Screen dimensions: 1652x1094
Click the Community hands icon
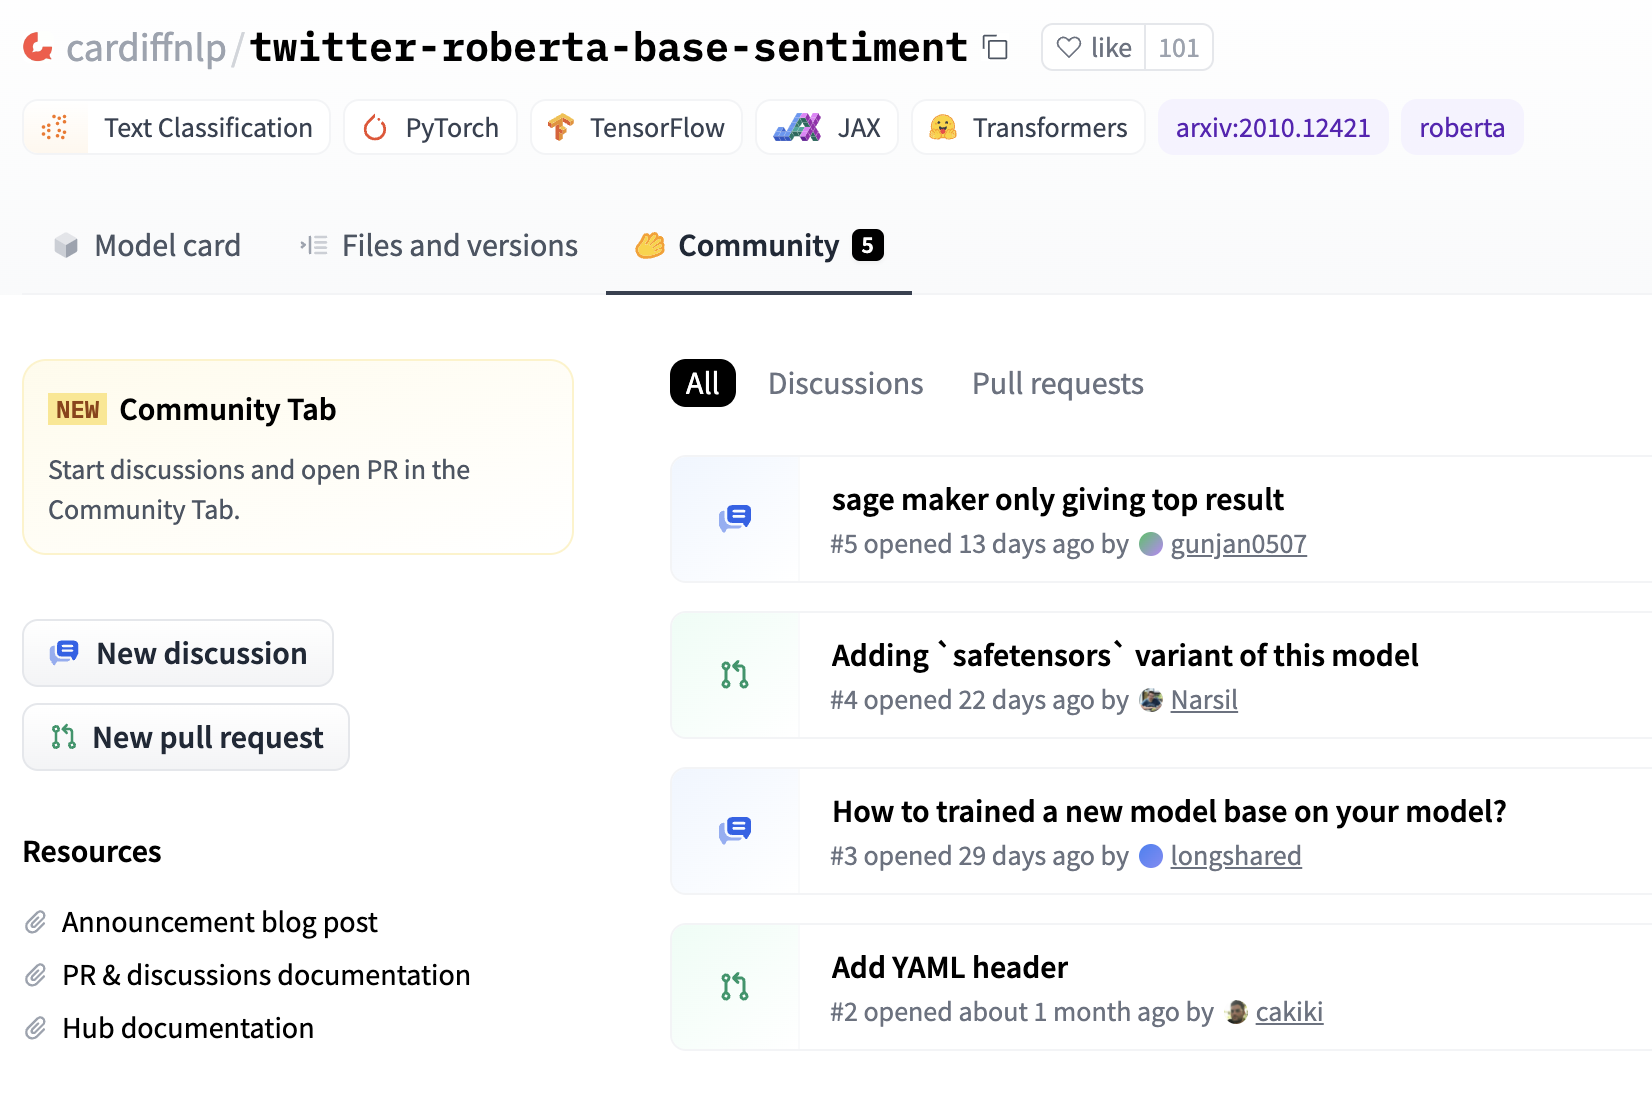tap(650, 245)
